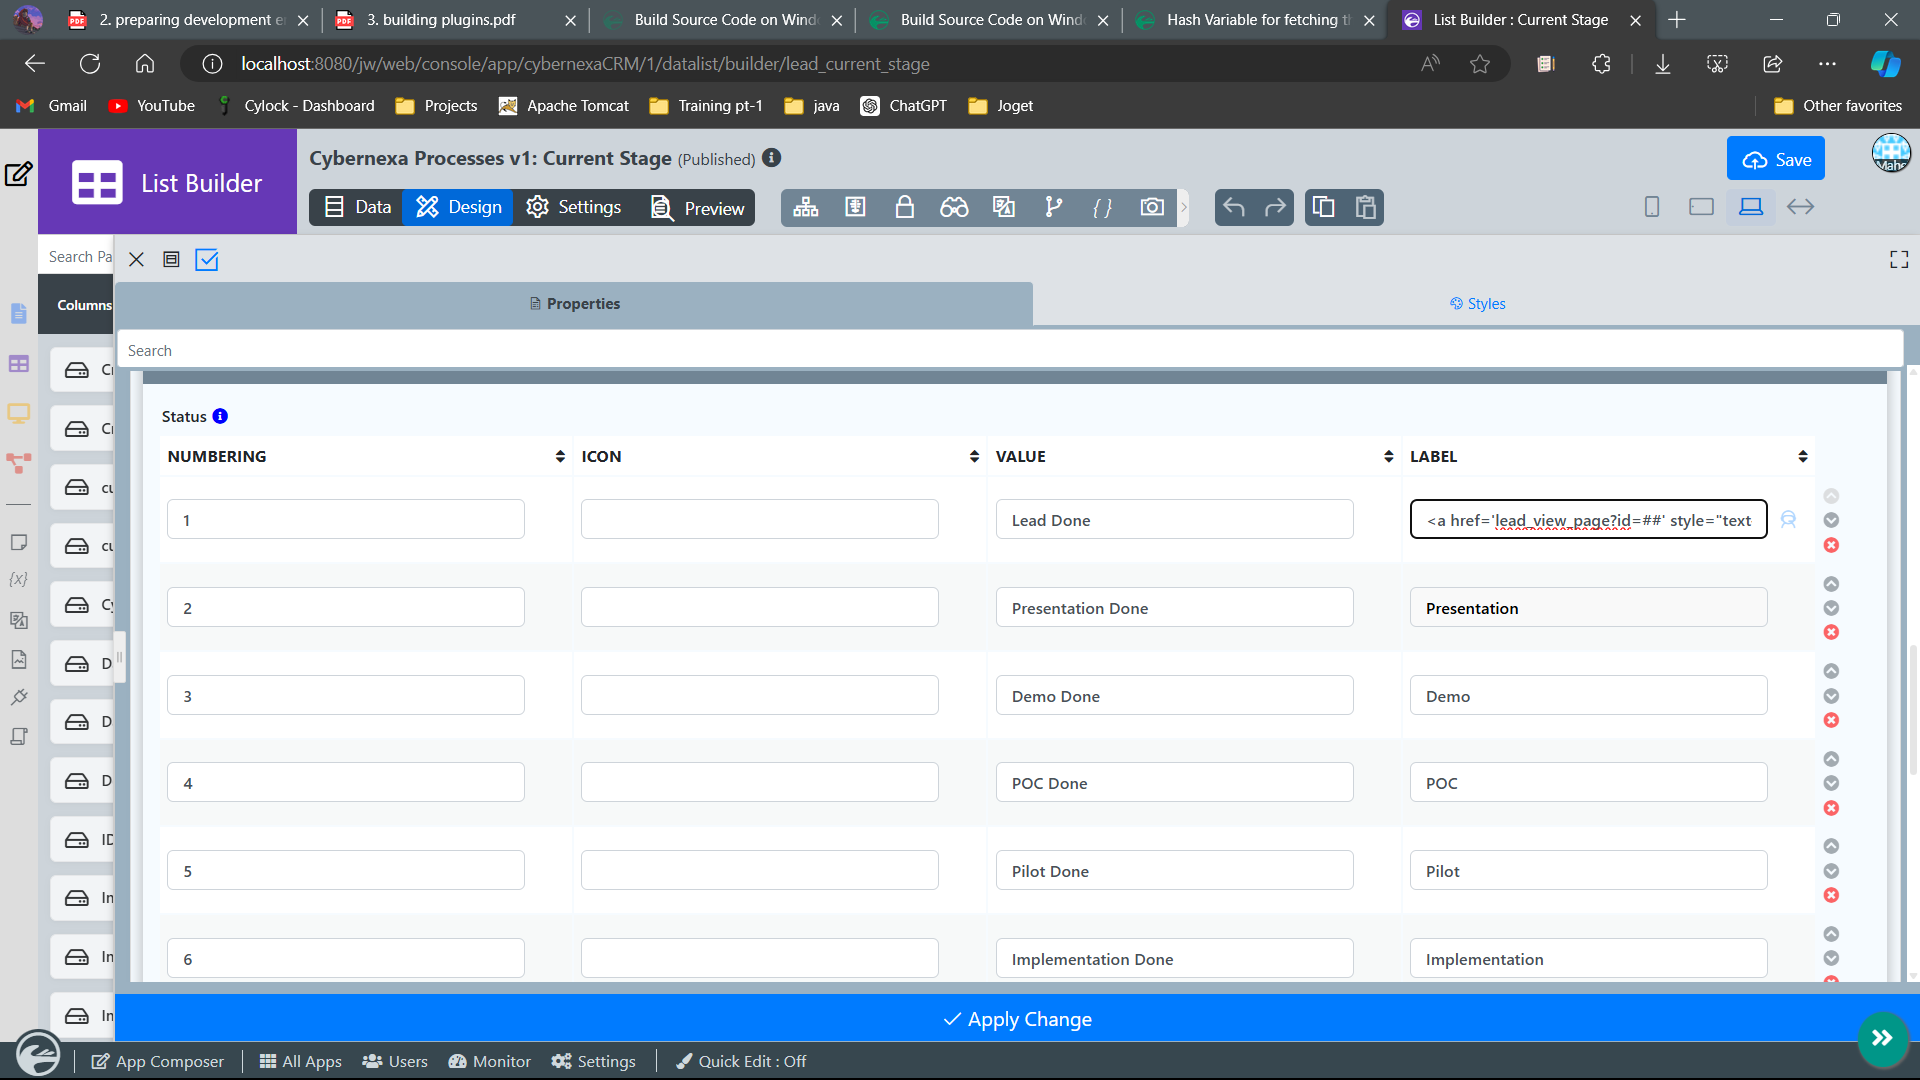Click the undo arrow button

coord(1234,207)
